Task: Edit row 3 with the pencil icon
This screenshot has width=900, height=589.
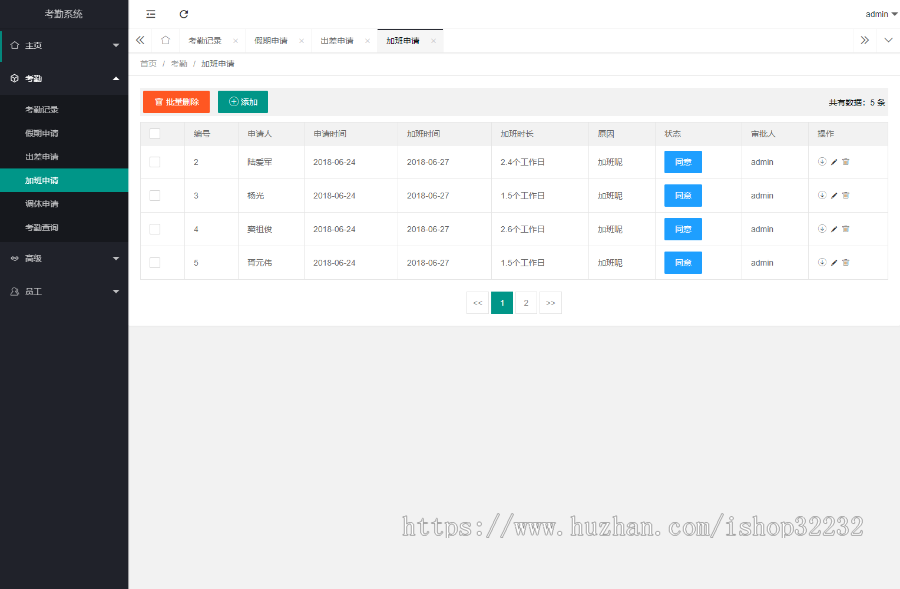Action: pyautogui.click(x=834, y=195)
